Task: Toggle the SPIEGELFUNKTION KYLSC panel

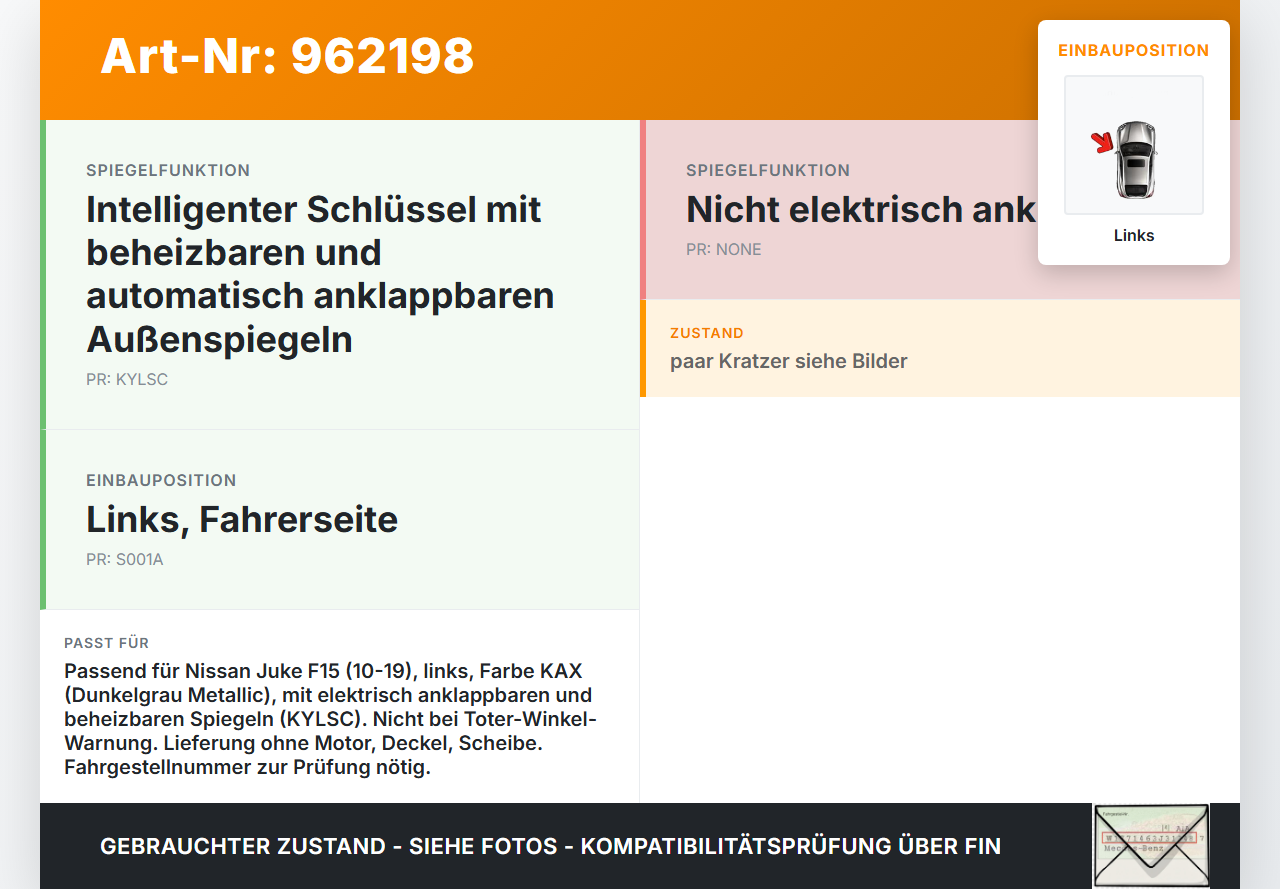Action: [x=340, y=270]
